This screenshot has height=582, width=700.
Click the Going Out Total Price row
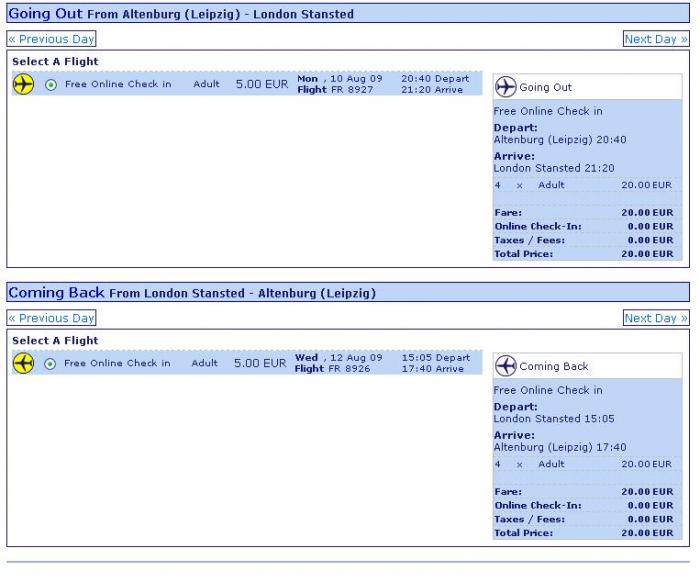pos(584,254)
